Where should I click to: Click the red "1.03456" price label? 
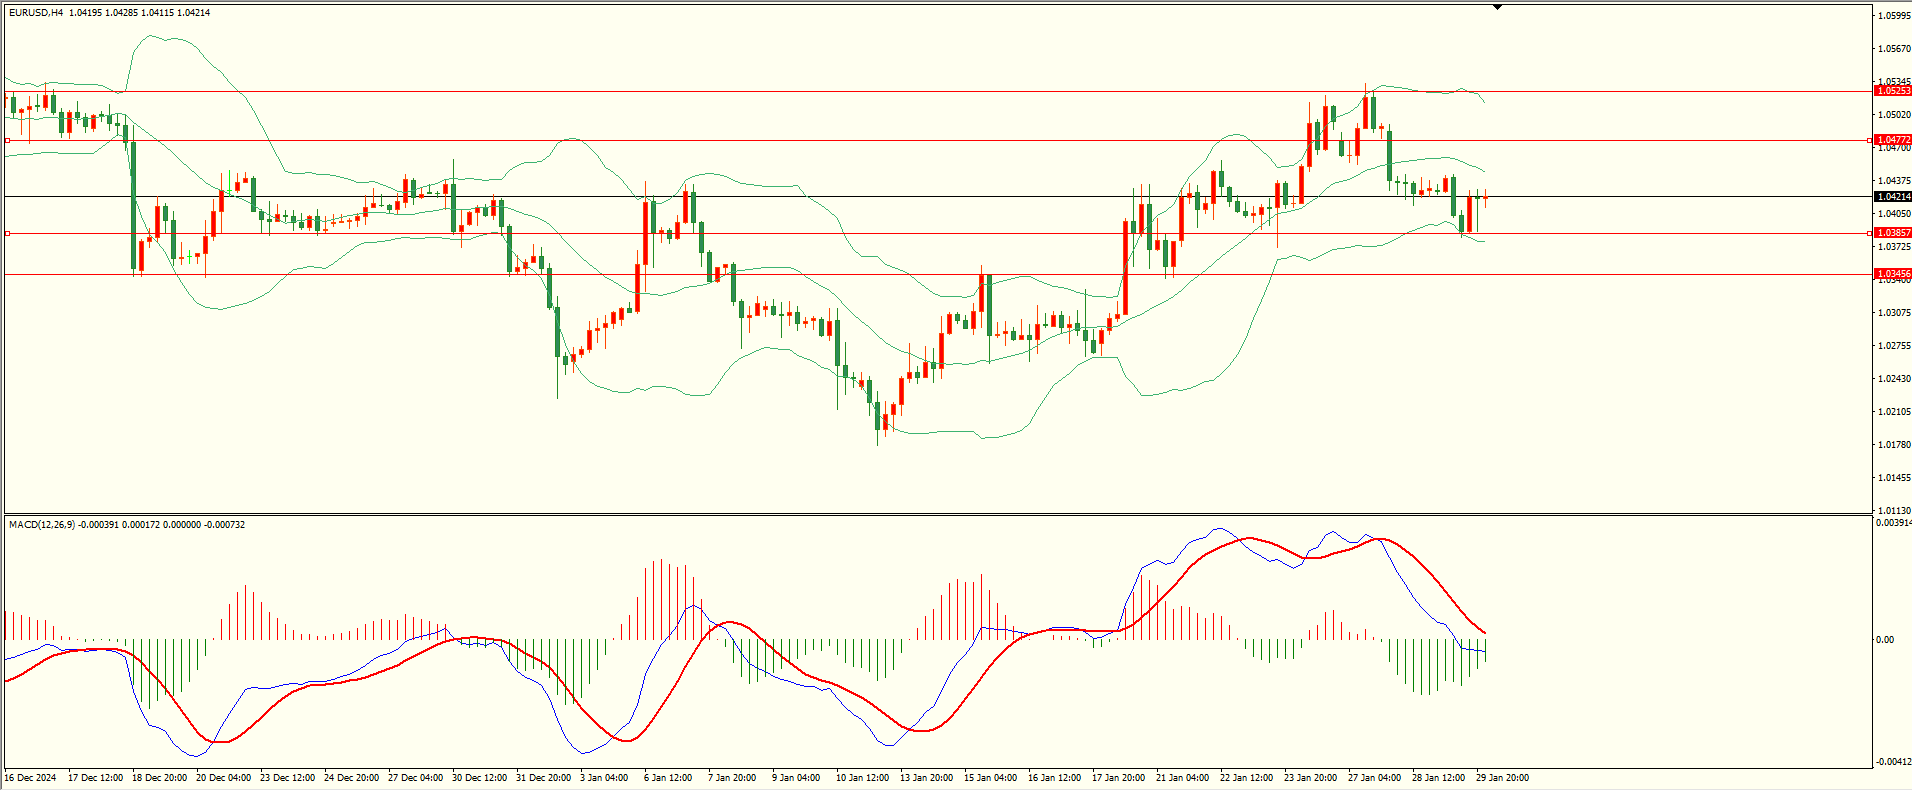coord(1893,274)
